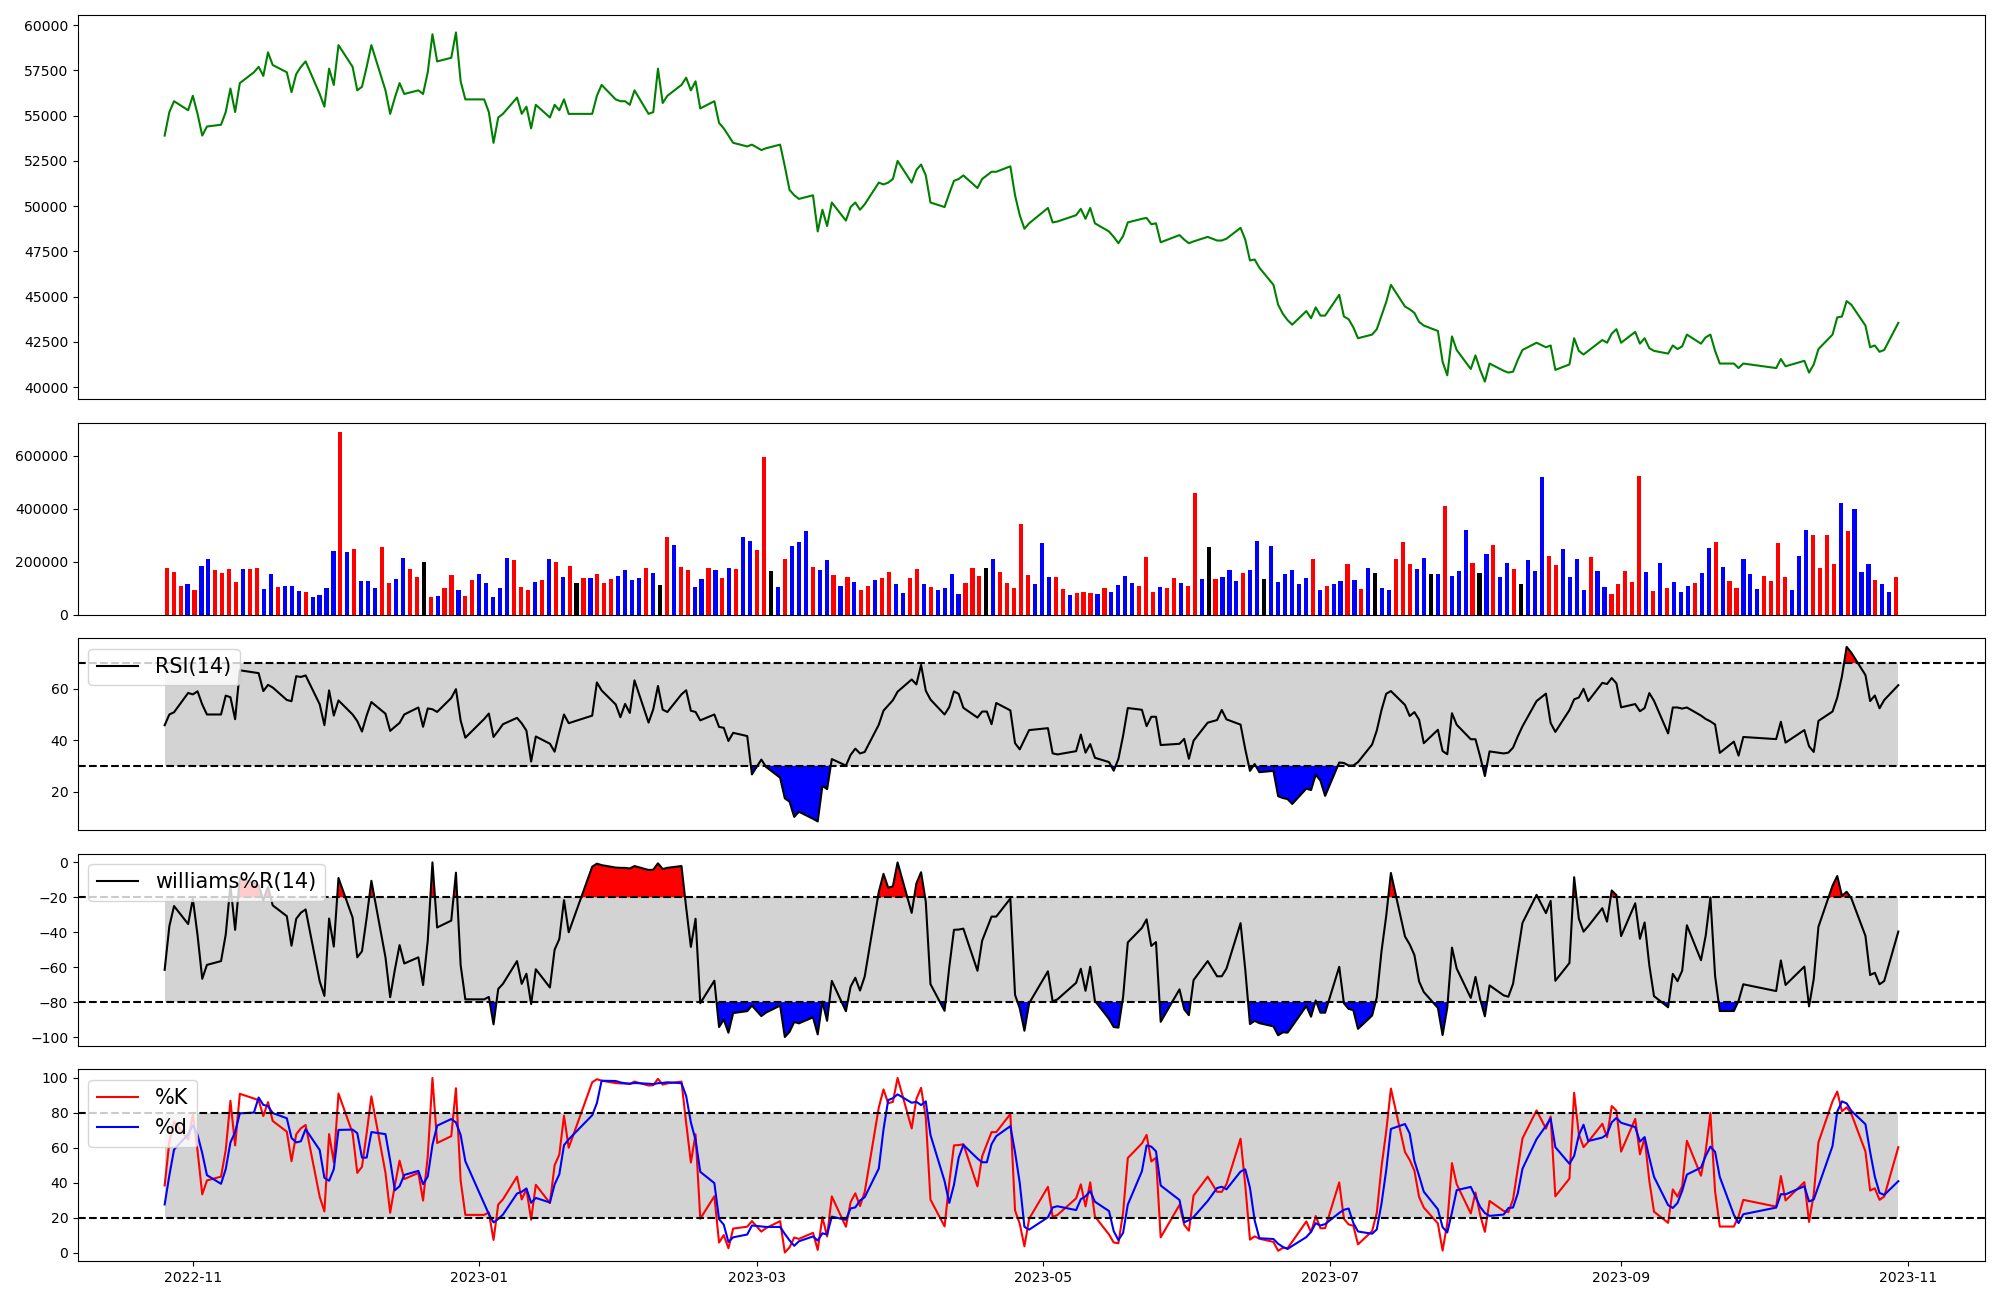Click the 60000 price axis label
The image size is (2000, 1300).
tap(46, 26)
